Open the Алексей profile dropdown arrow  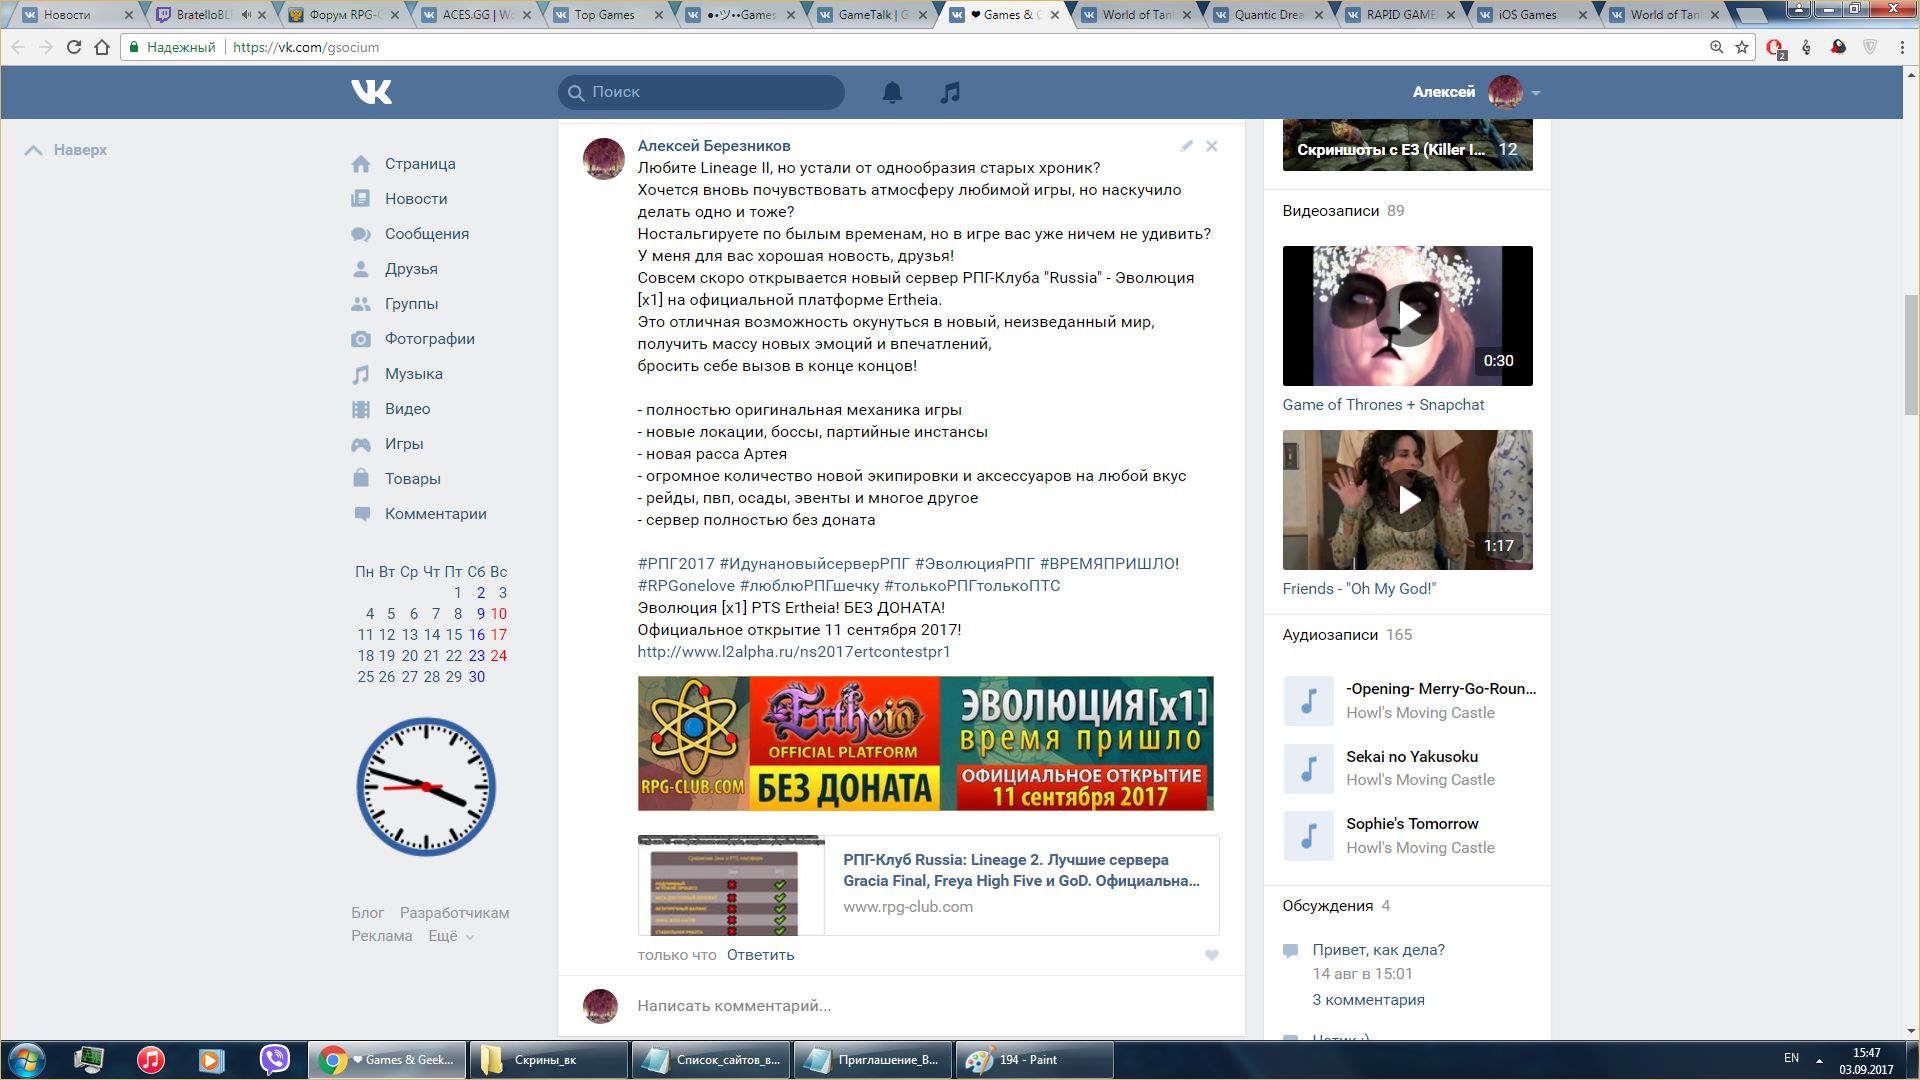(x=1536, y=93)
